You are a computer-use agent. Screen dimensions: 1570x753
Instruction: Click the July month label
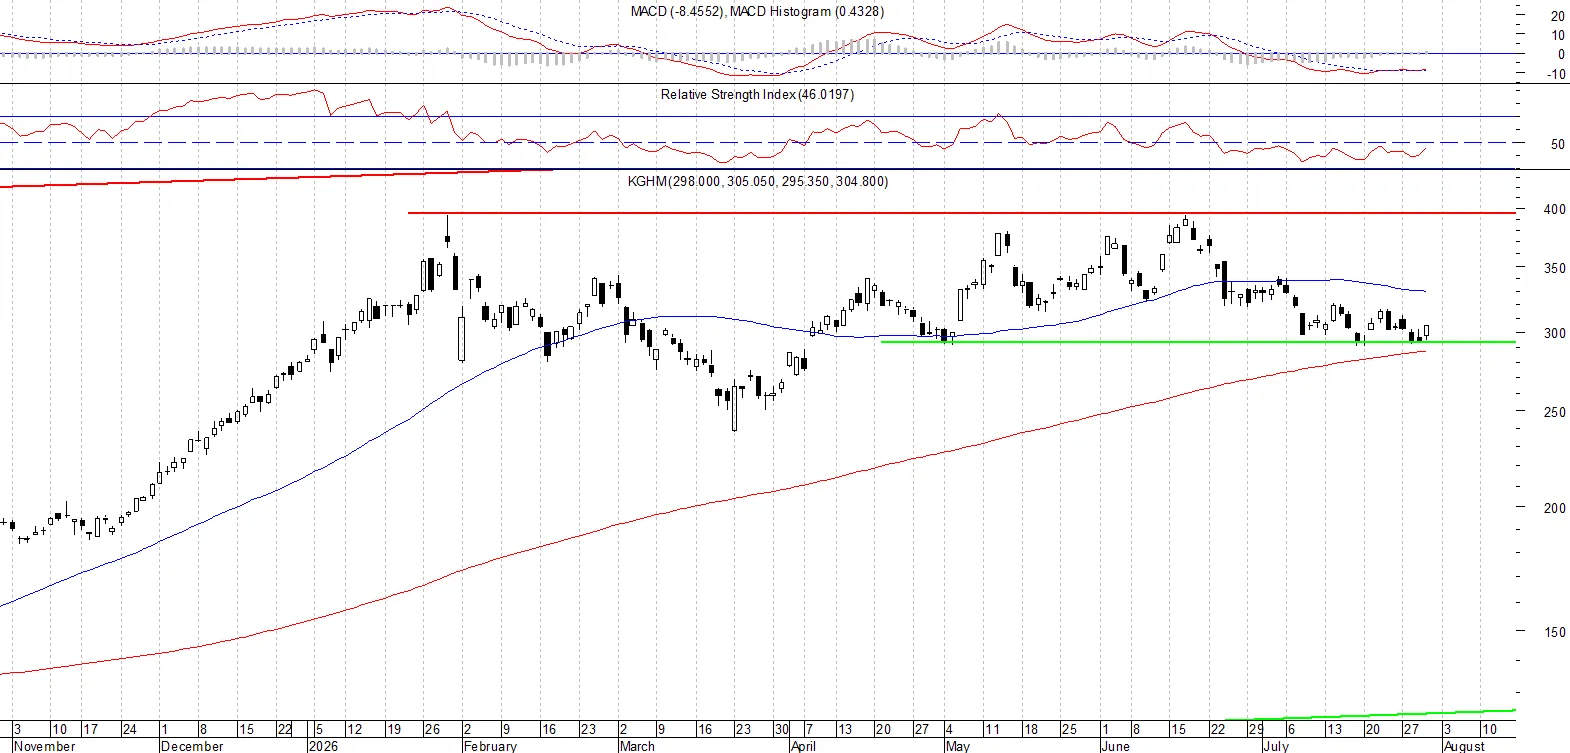click(1276, 746)
